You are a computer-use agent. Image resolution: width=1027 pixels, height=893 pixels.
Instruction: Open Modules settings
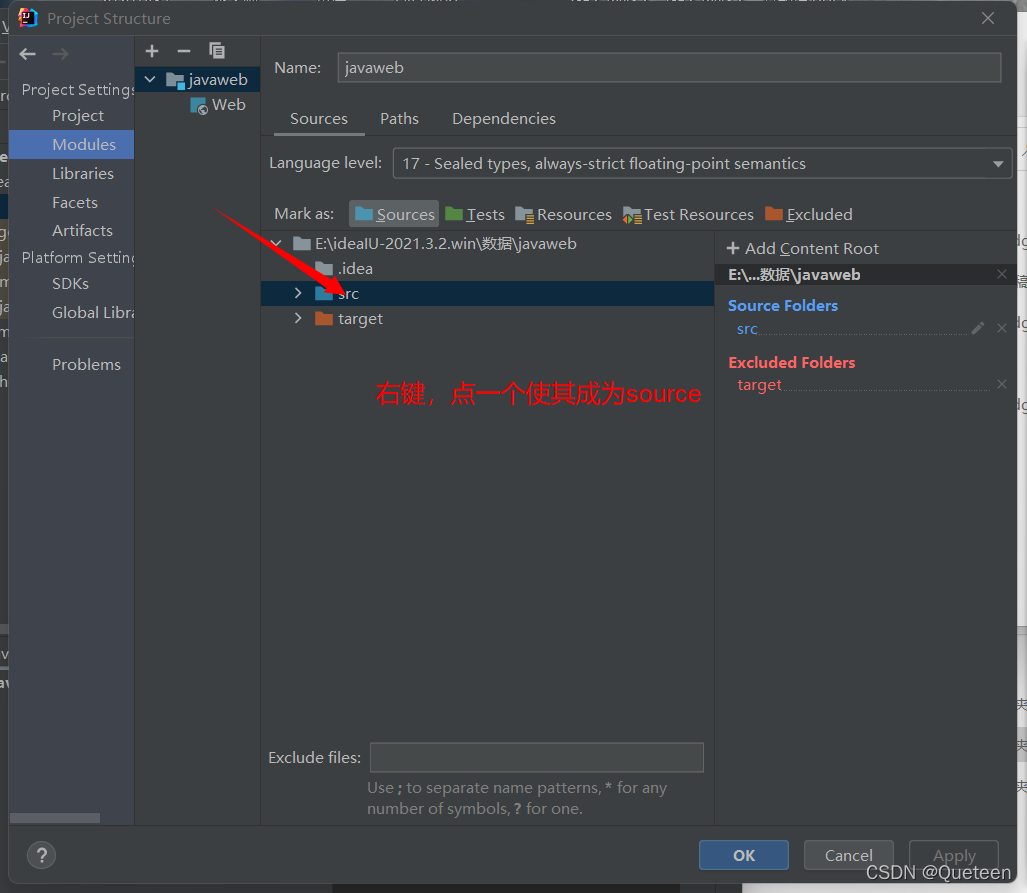pos(71,145)
